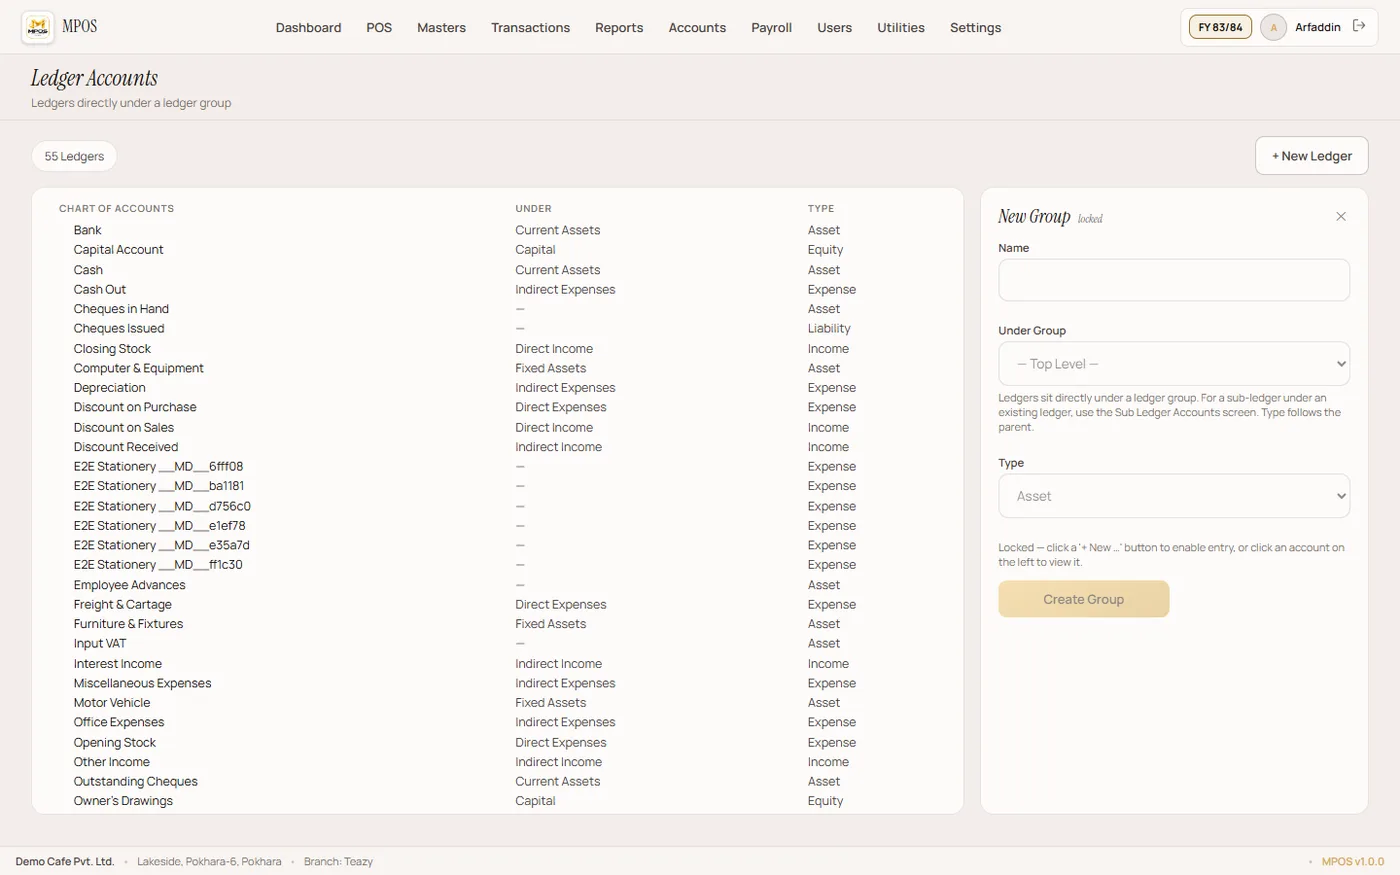Image resolution: width=1400 pixels, height=875 pixels.
Task: Select the E2E Stationery __MD__6fff08 ledger
Action: click(x=497, y=466)
